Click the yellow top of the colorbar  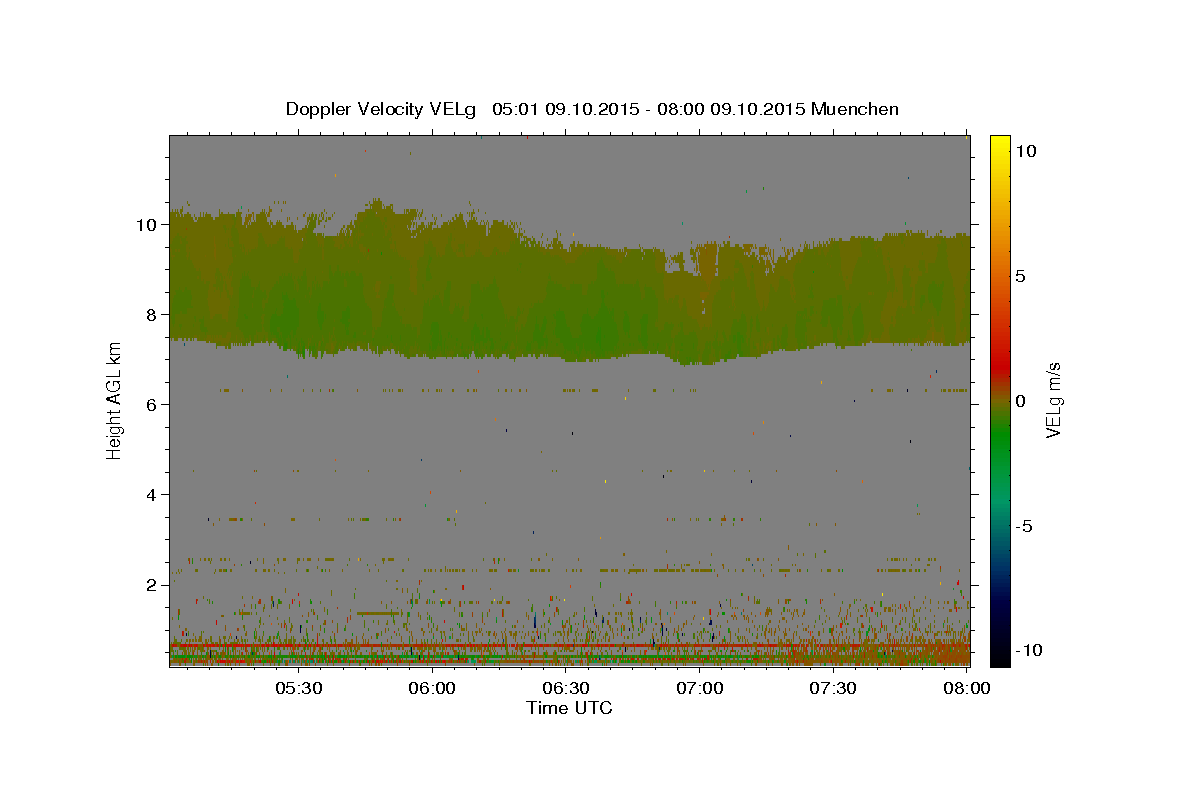click(x=1000, y=142)
